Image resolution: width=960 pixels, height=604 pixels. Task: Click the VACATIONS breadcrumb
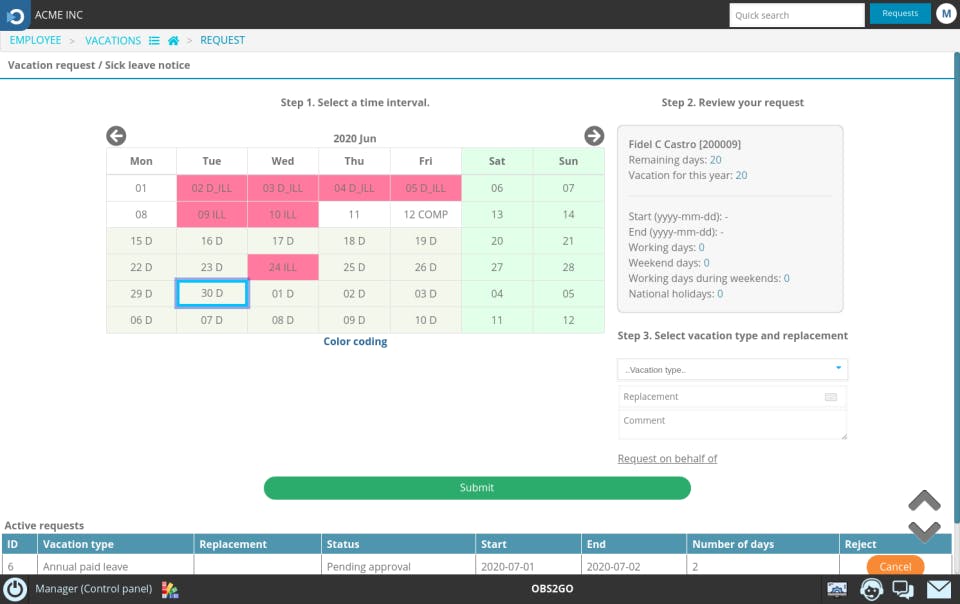click(x=113, y=40)
